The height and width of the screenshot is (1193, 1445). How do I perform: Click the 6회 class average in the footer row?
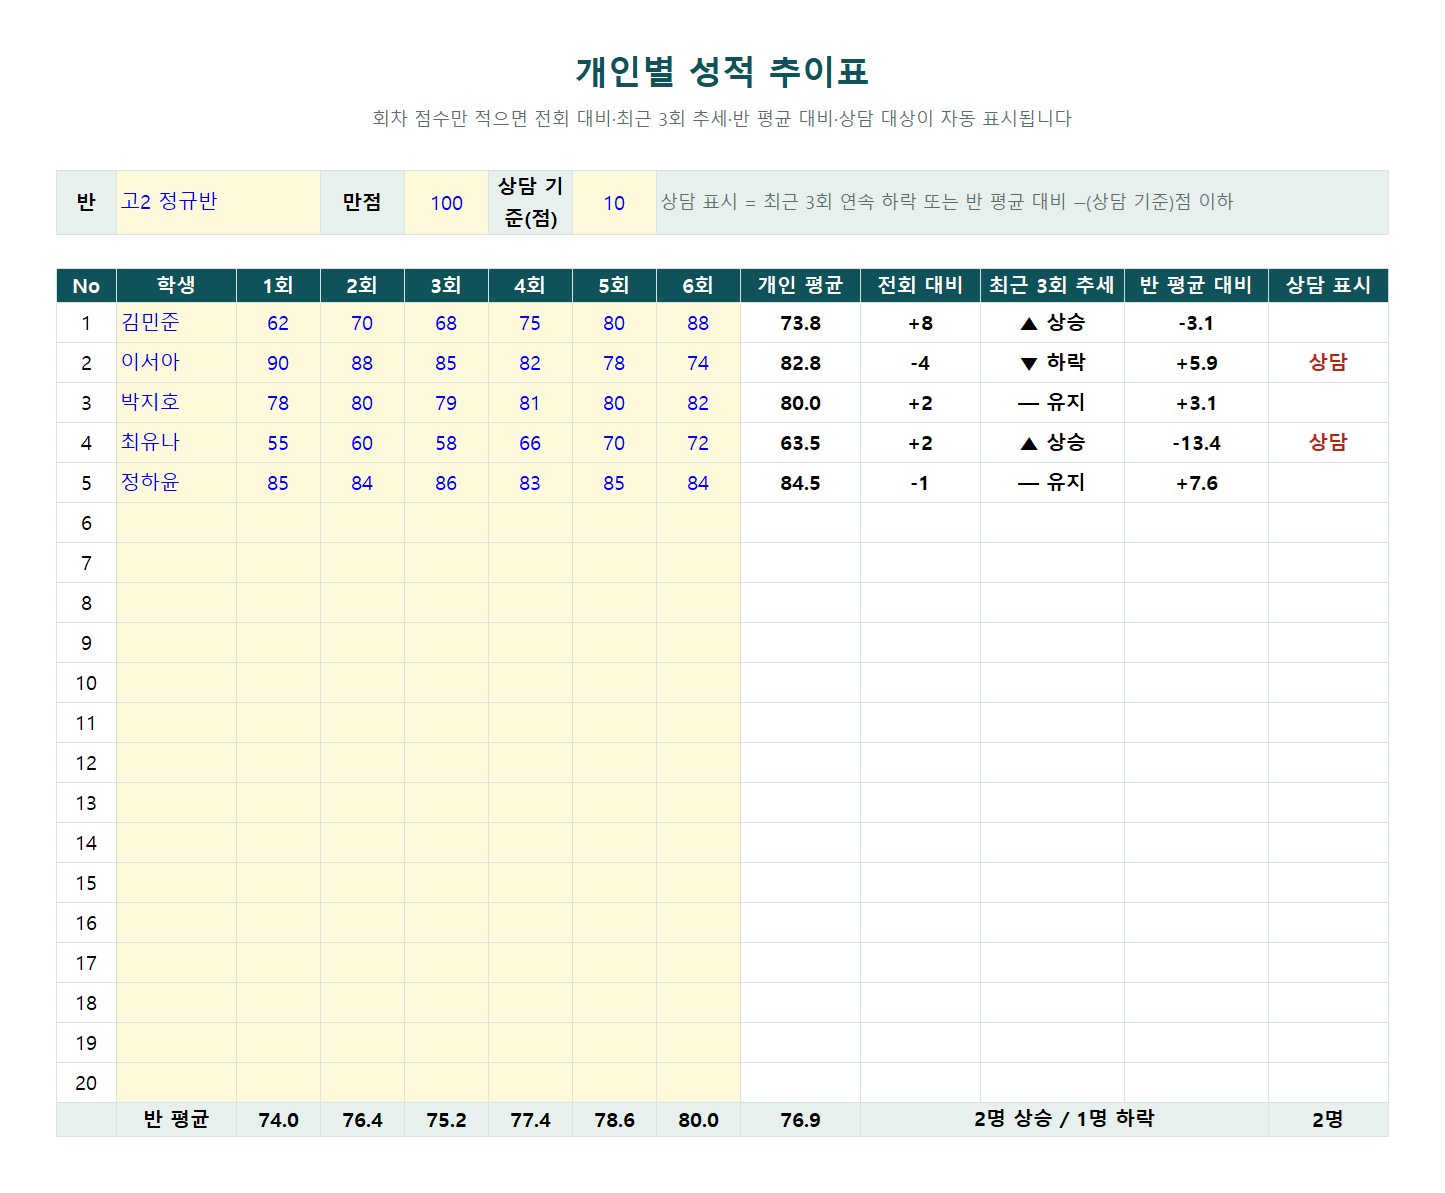(698, 1120)
